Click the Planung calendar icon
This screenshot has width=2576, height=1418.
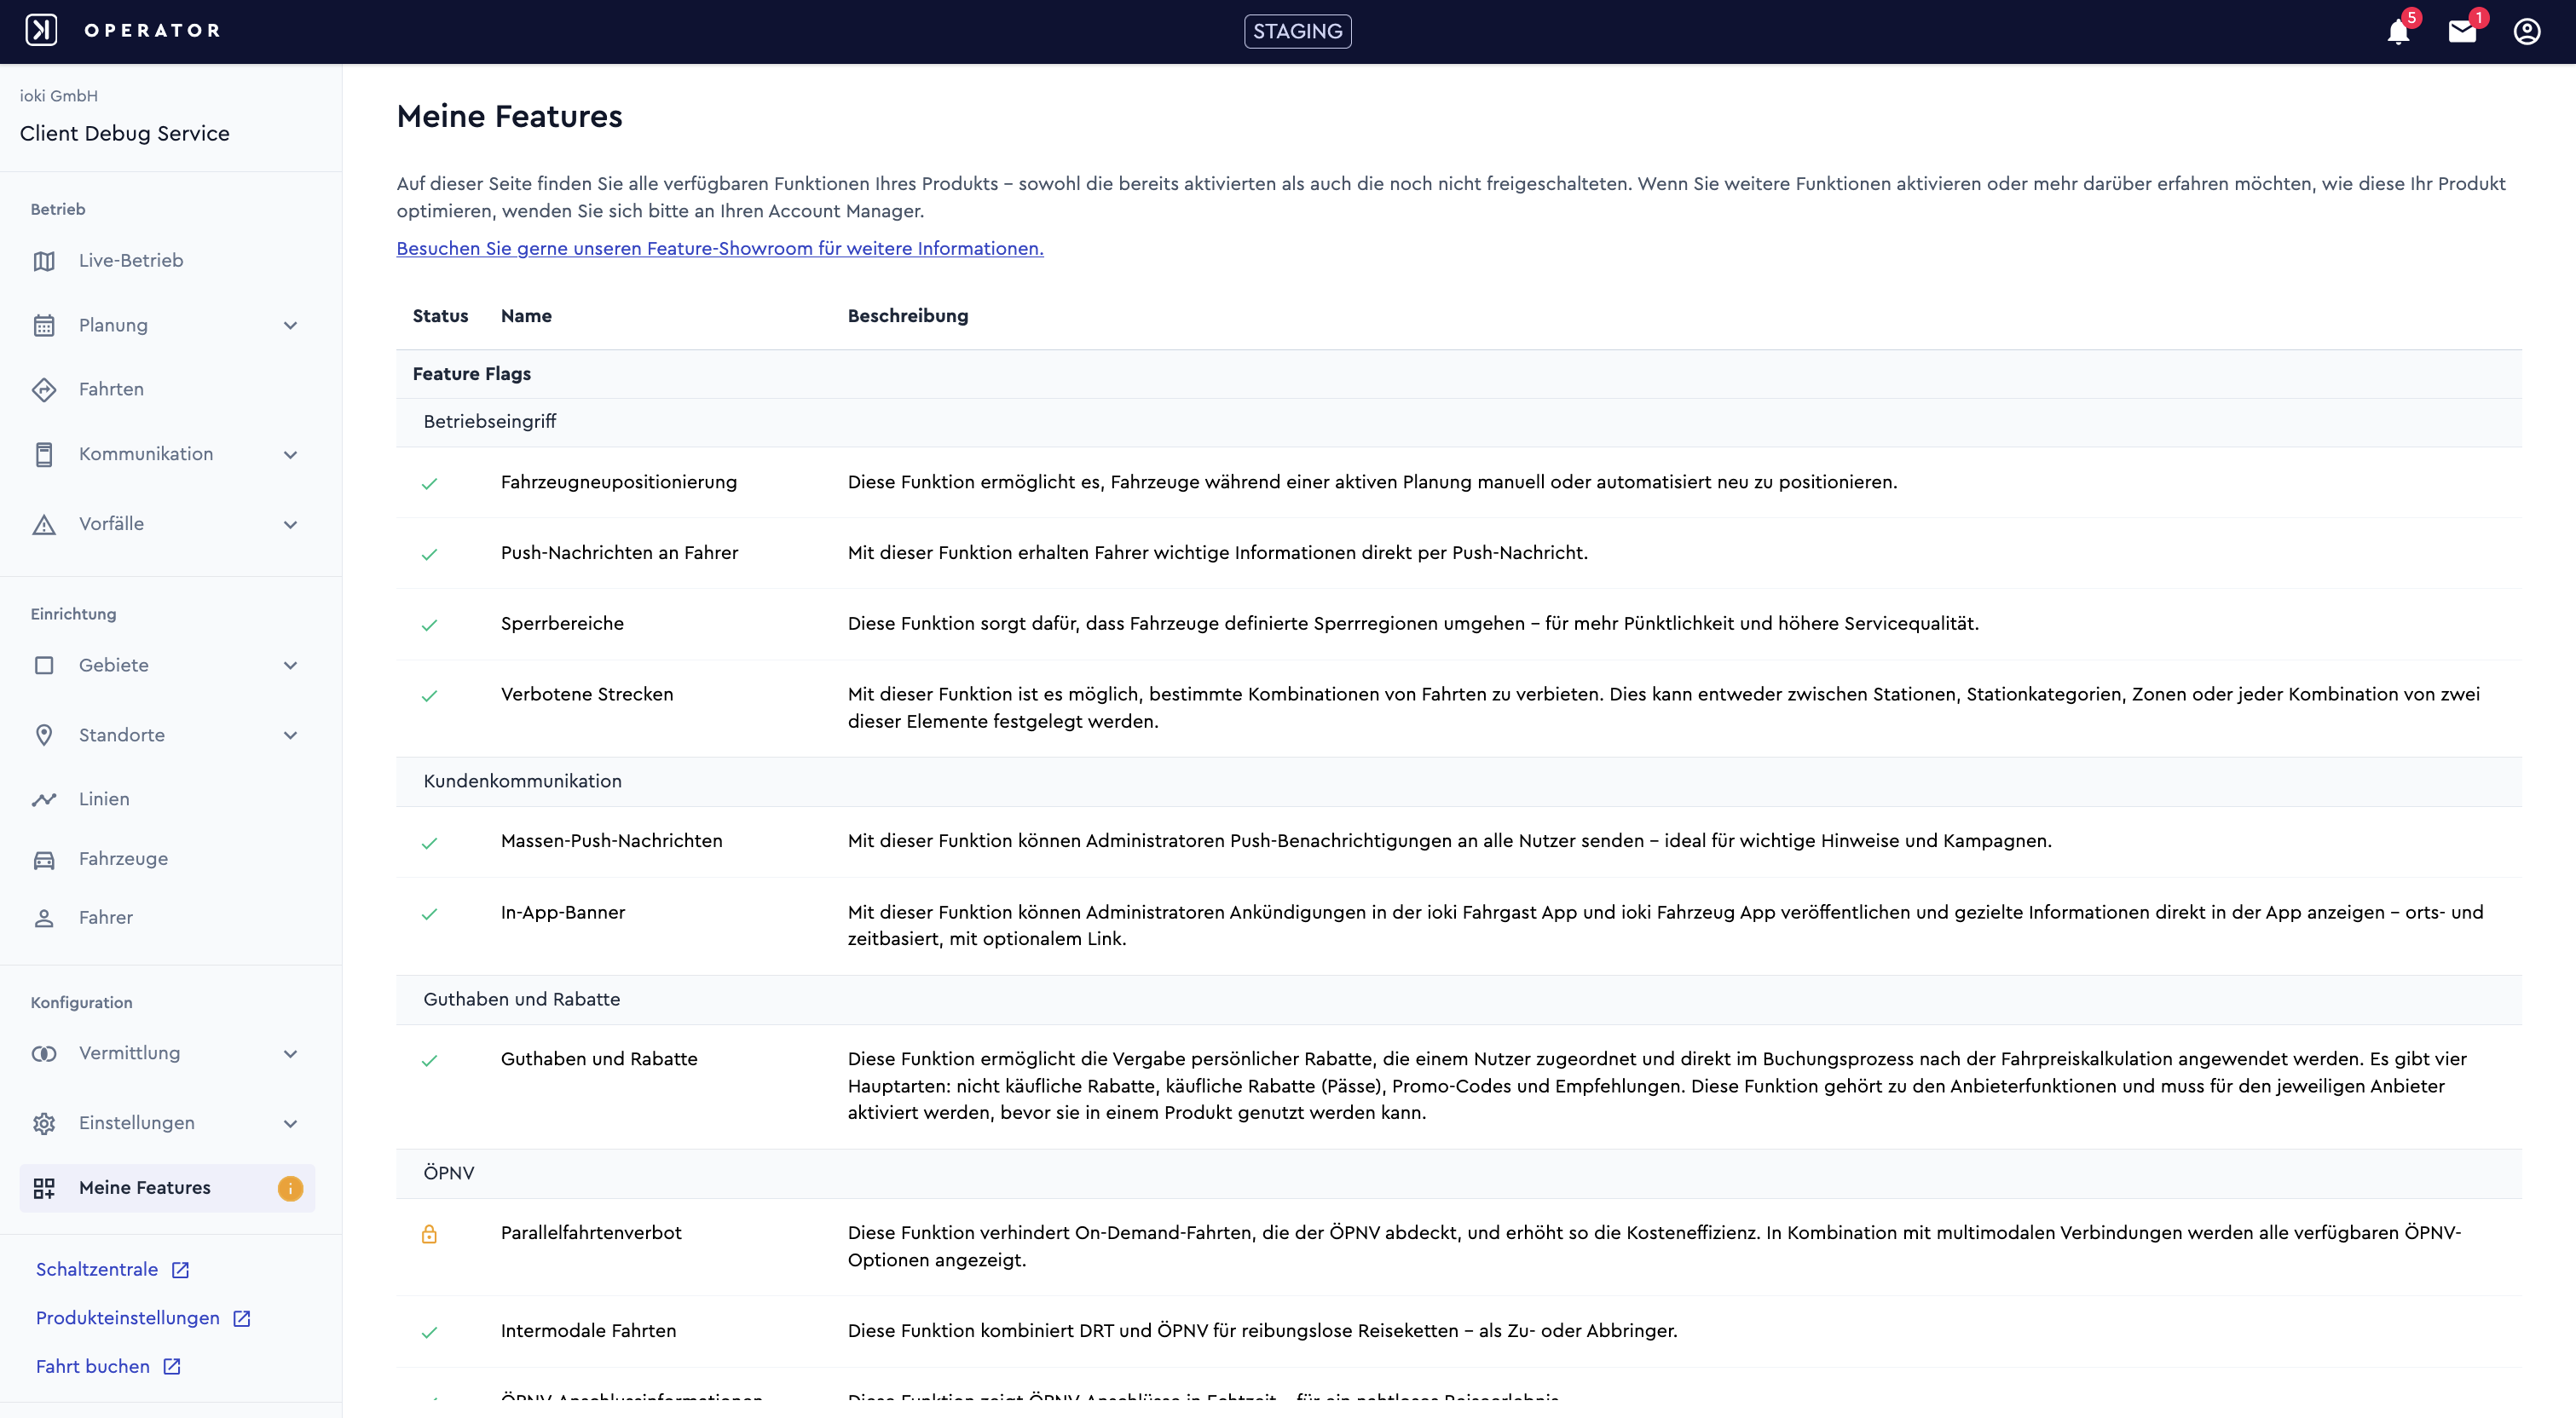pos(44,326)
